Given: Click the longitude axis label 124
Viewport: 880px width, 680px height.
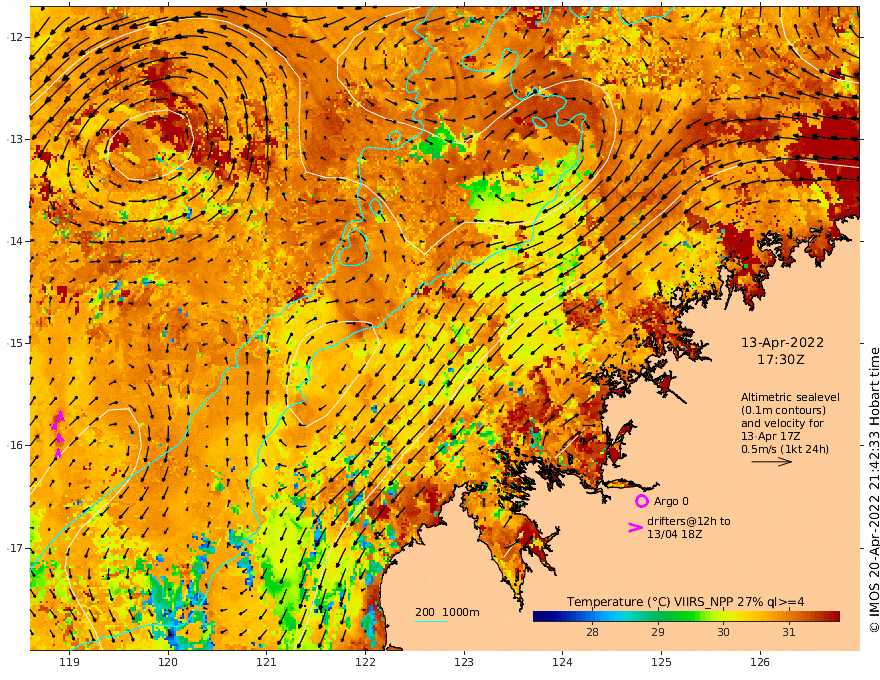Looking at the screenshot, I should tap(562, 663).
